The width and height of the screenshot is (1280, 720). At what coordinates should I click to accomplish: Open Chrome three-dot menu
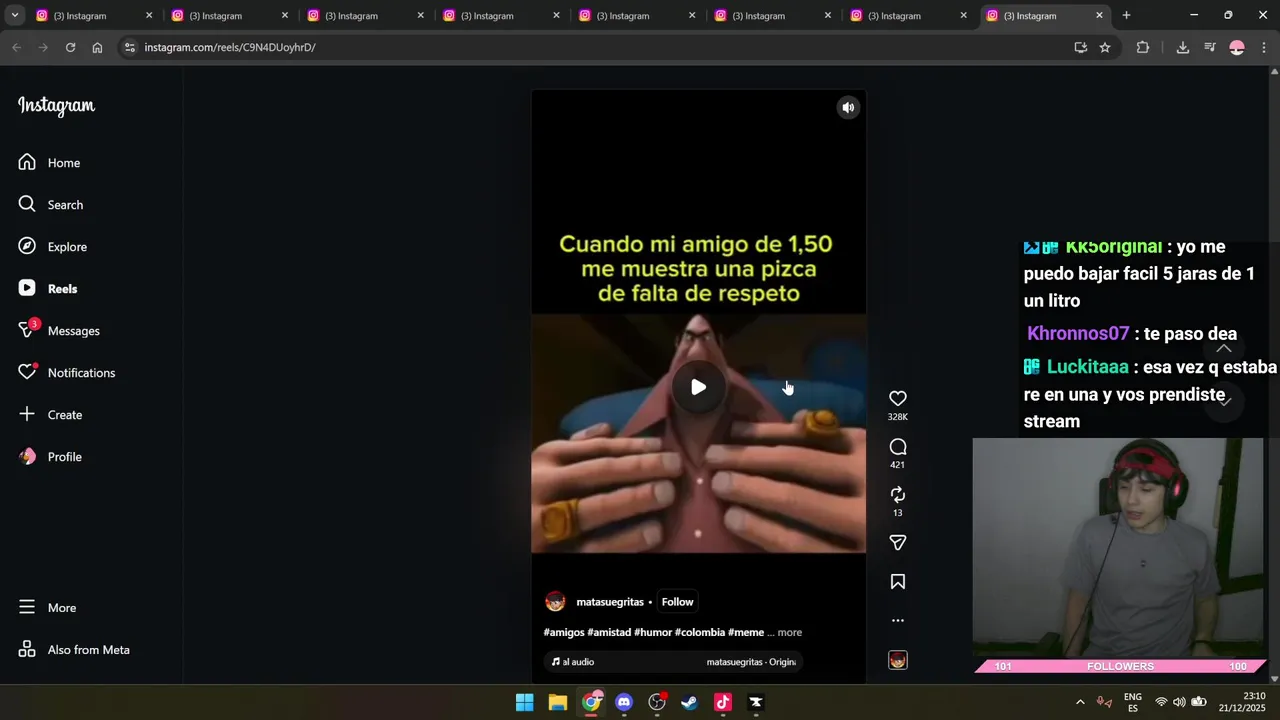(x=1264, y=47)
